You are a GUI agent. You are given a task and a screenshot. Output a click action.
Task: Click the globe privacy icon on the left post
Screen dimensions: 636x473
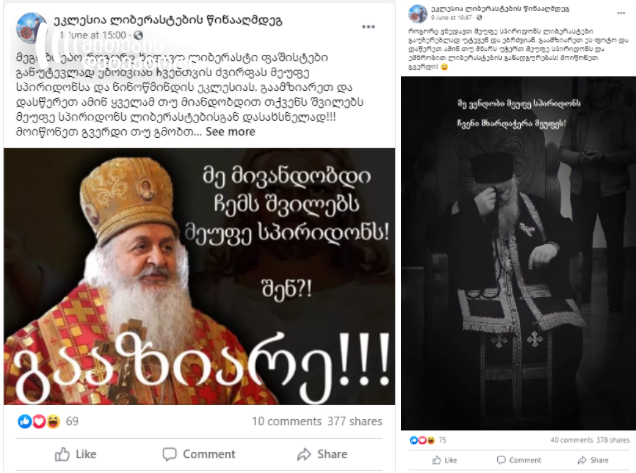tap(138, 35)
